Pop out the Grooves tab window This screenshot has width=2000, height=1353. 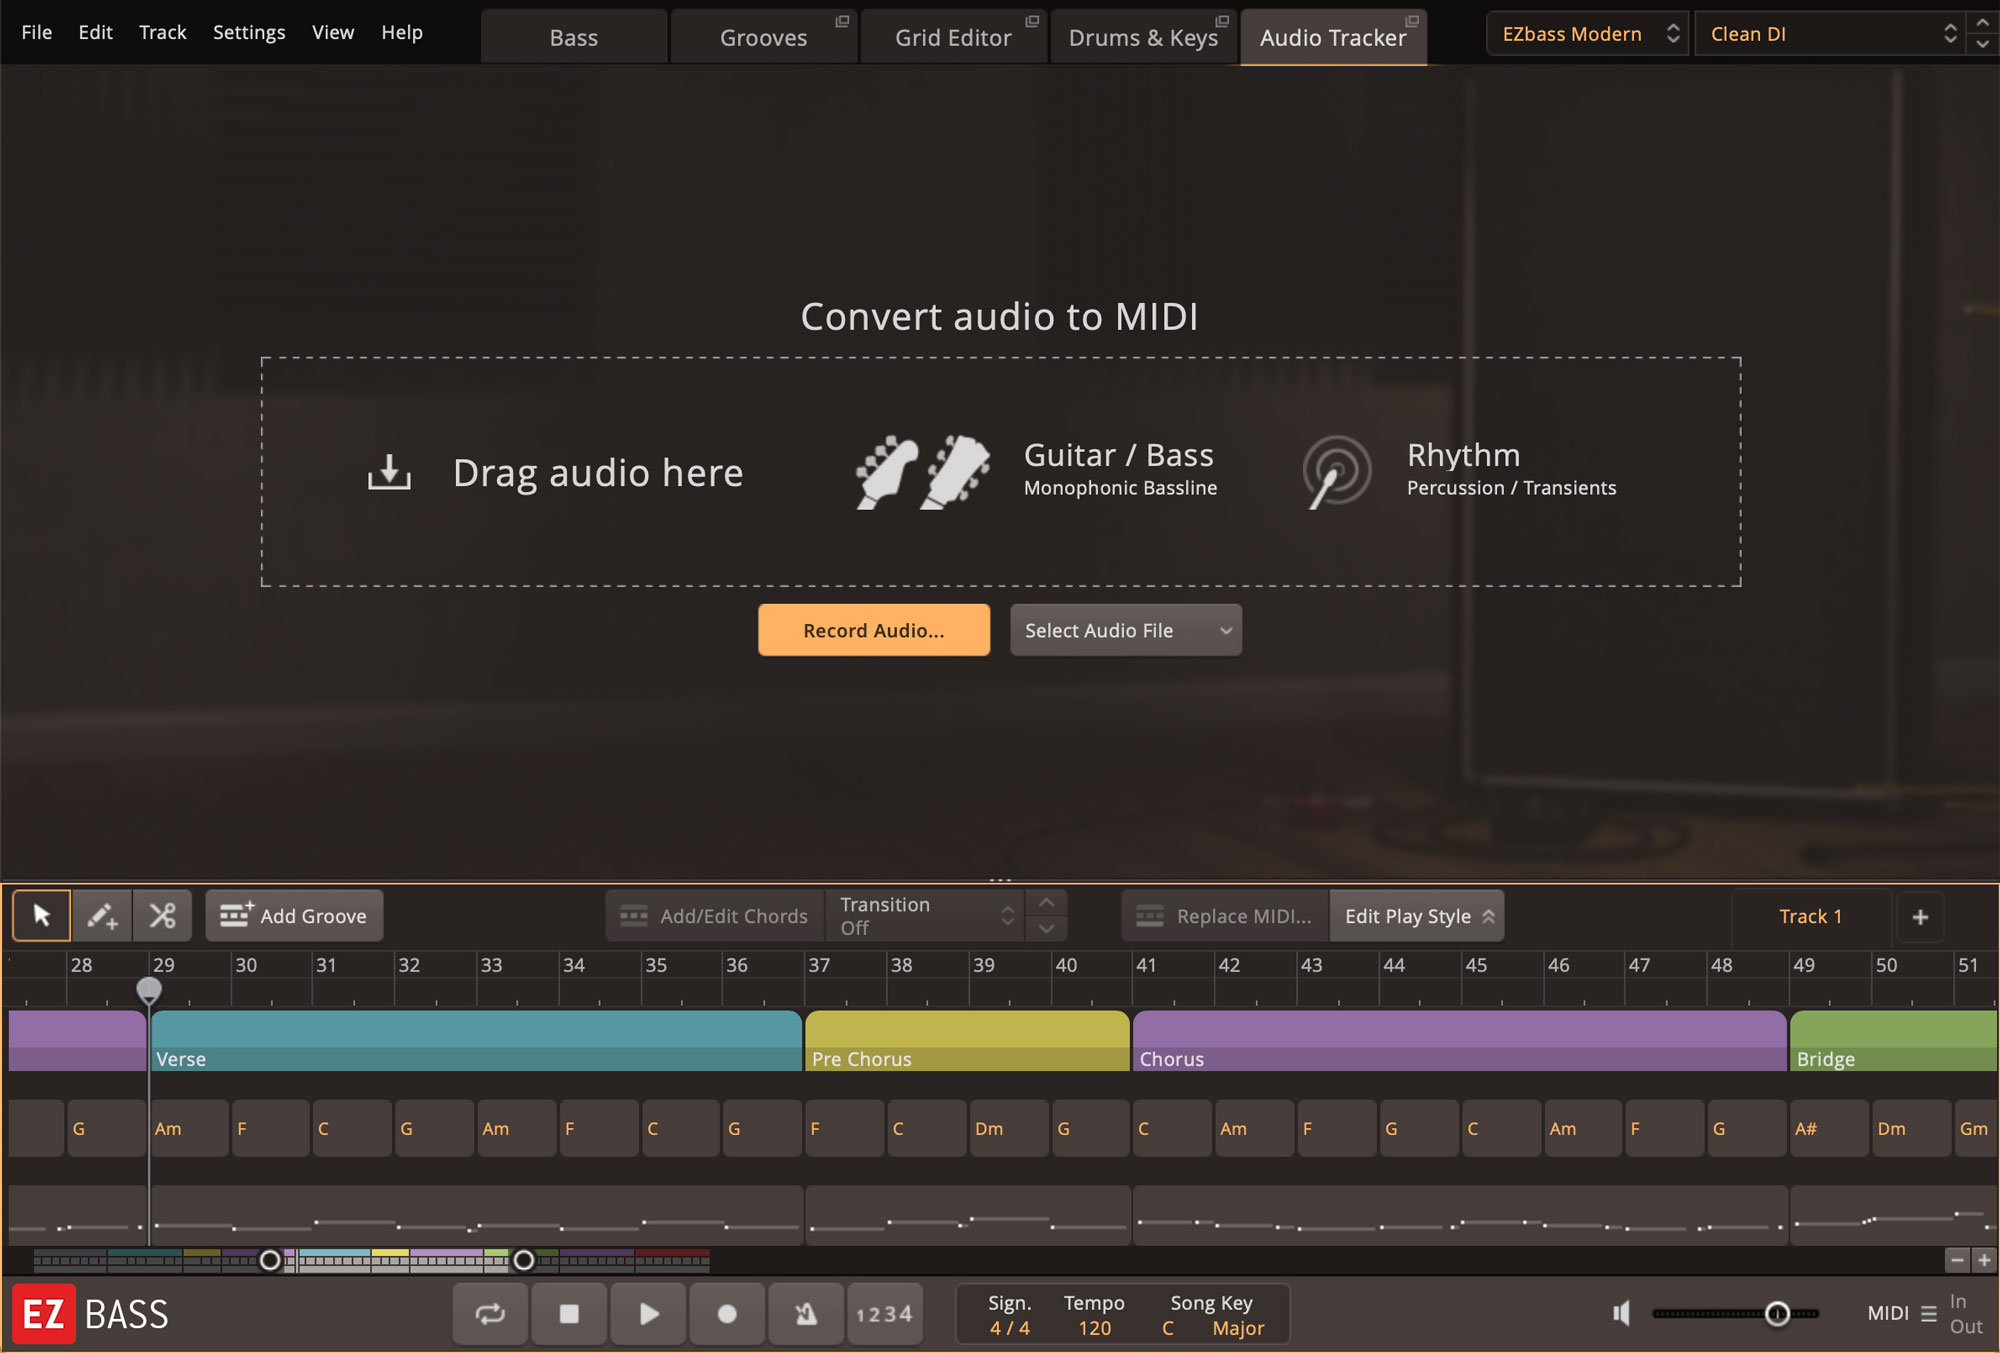click(842, 21)
